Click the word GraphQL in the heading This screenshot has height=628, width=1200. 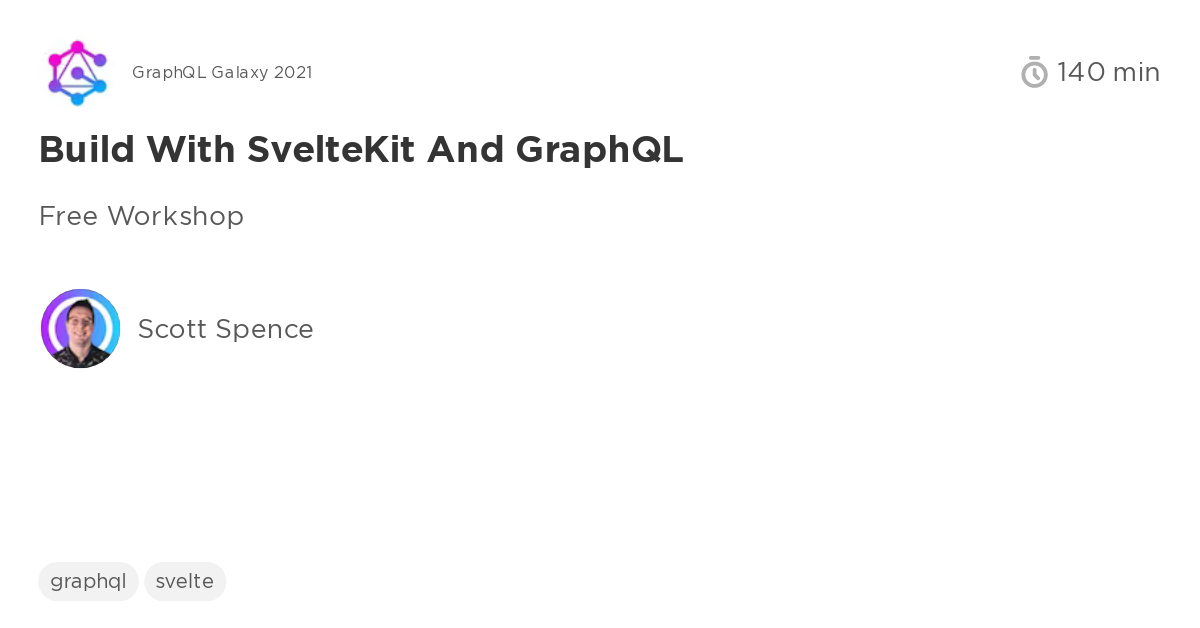[x=599, y=150]
